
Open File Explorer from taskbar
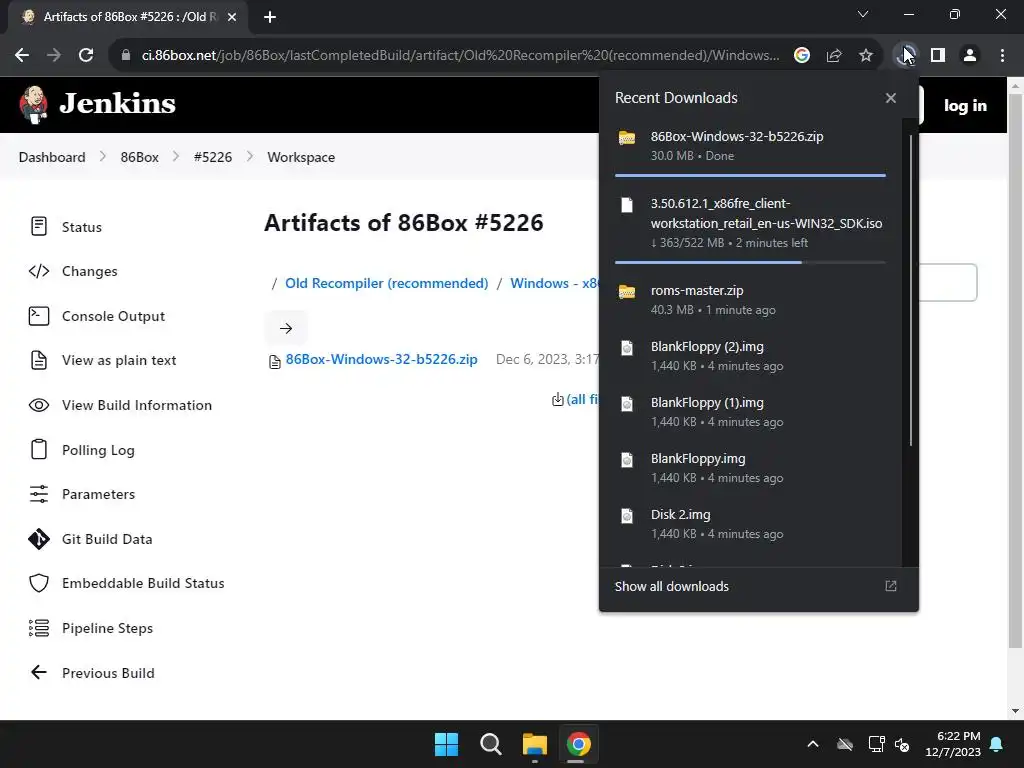click(534, 744)
